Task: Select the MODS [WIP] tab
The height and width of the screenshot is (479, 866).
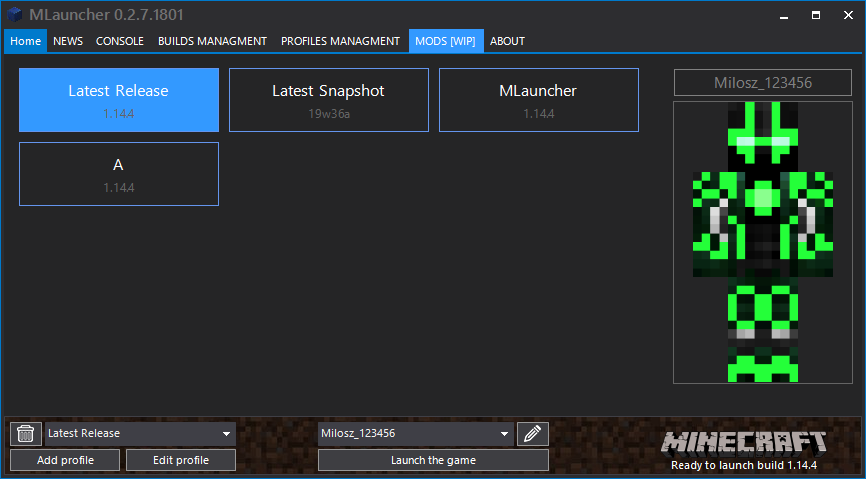Action: point(446,41)
